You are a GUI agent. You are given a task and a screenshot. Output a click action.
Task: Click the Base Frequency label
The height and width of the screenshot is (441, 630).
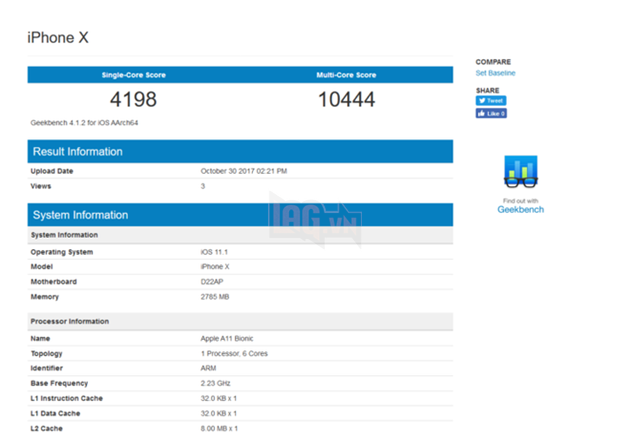(x=59, y=383)
